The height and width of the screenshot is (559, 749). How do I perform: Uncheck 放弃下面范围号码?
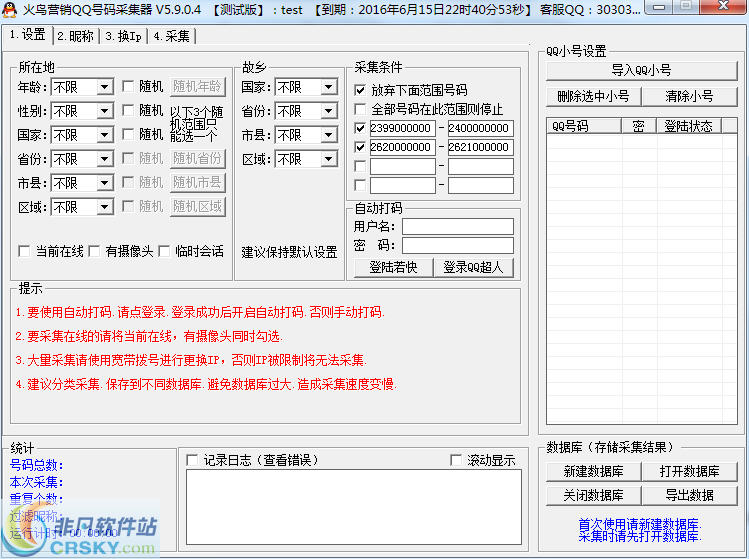[360, 90]
